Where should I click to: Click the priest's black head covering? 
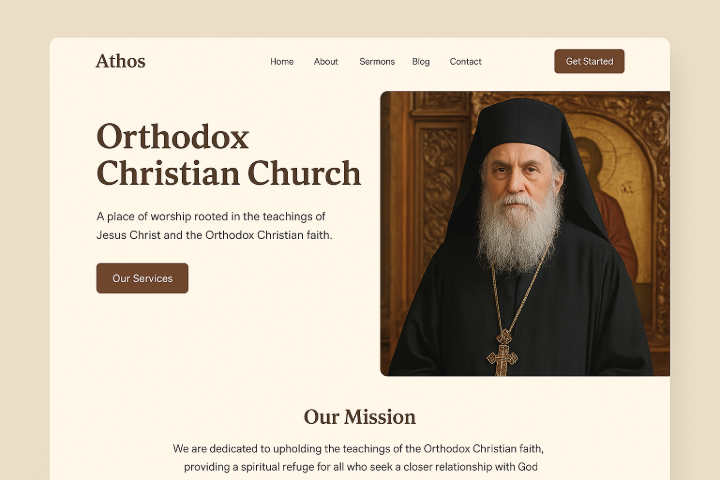click(520, 125)
